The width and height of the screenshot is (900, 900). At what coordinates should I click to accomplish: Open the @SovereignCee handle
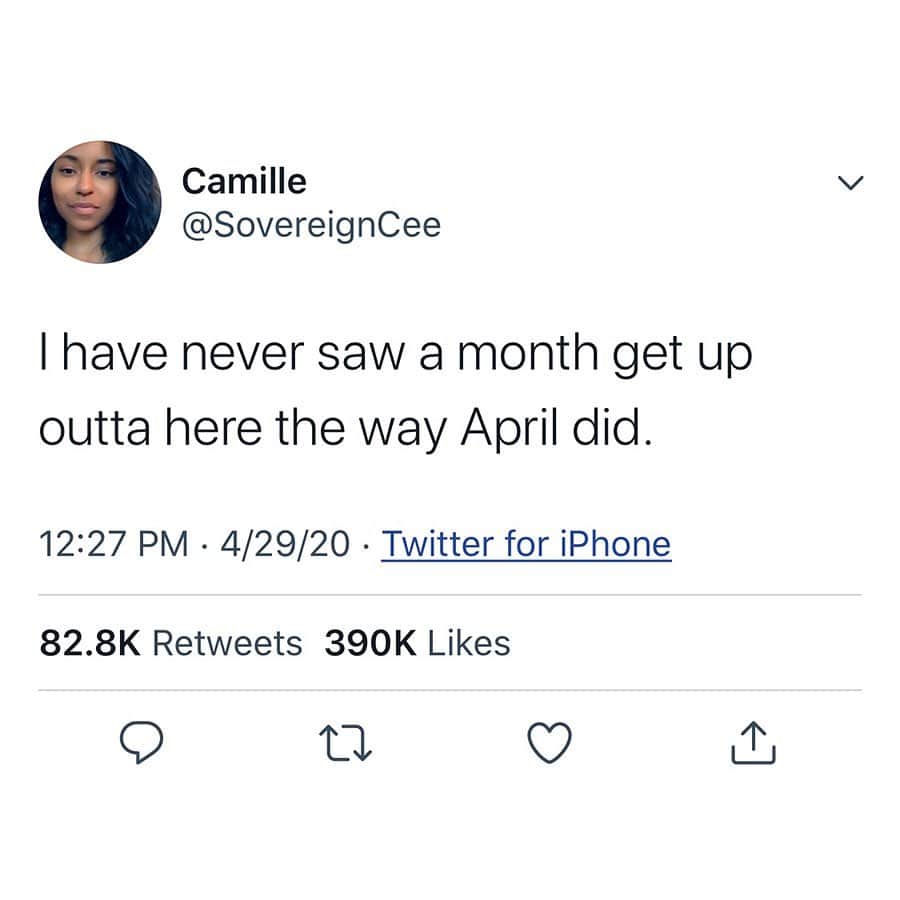tap(312, 225)
